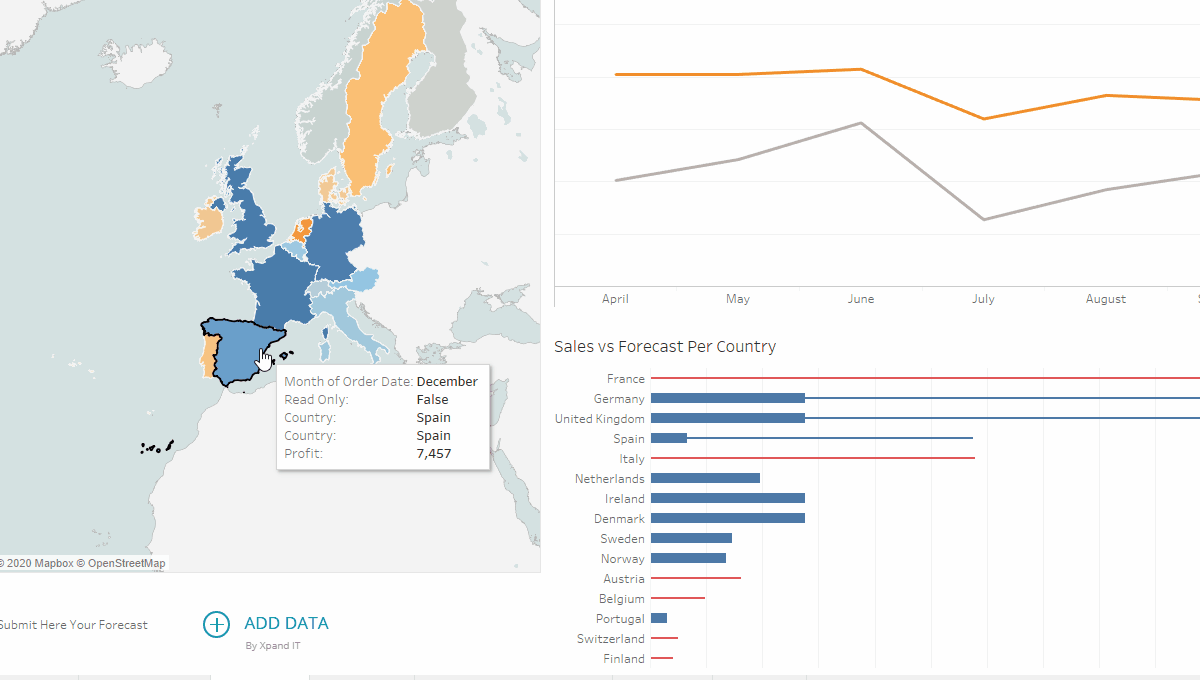
Task: Click the June peak on the orange line
Action: (x=861, y=69)
